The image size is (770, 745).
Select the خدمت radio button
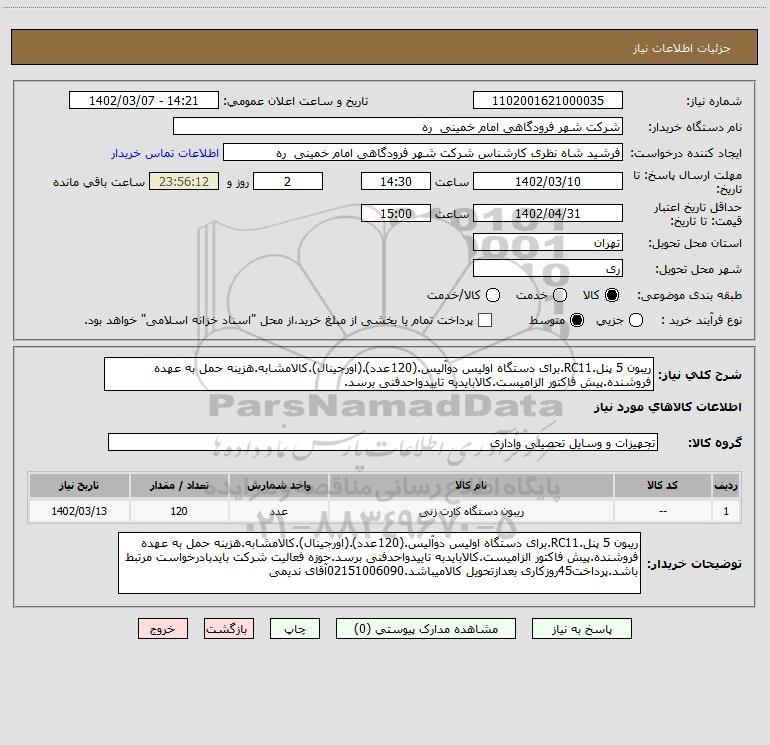coord(560,295)
